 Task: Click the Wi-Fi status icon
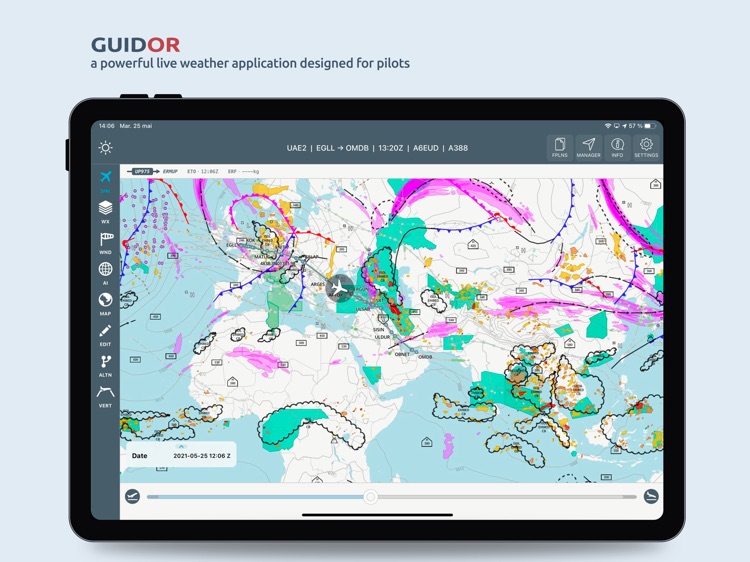tap(608, 126)
